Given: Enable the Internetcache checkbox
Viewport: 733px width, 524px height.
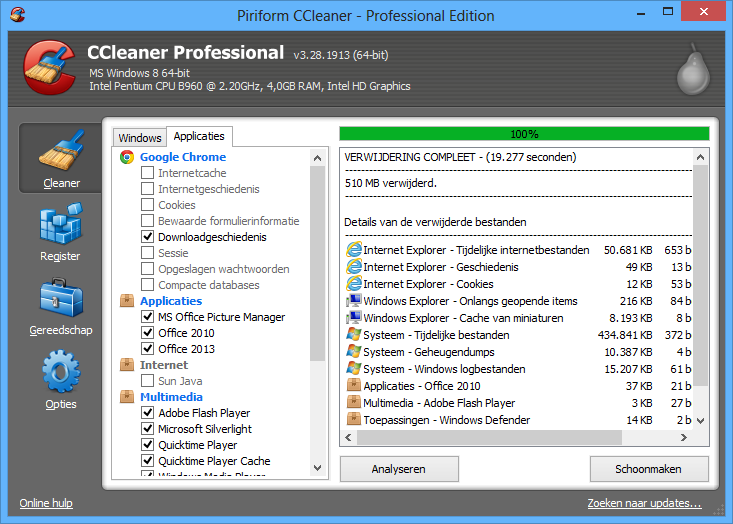Looking at the screenshot, I should click(148, 172).
